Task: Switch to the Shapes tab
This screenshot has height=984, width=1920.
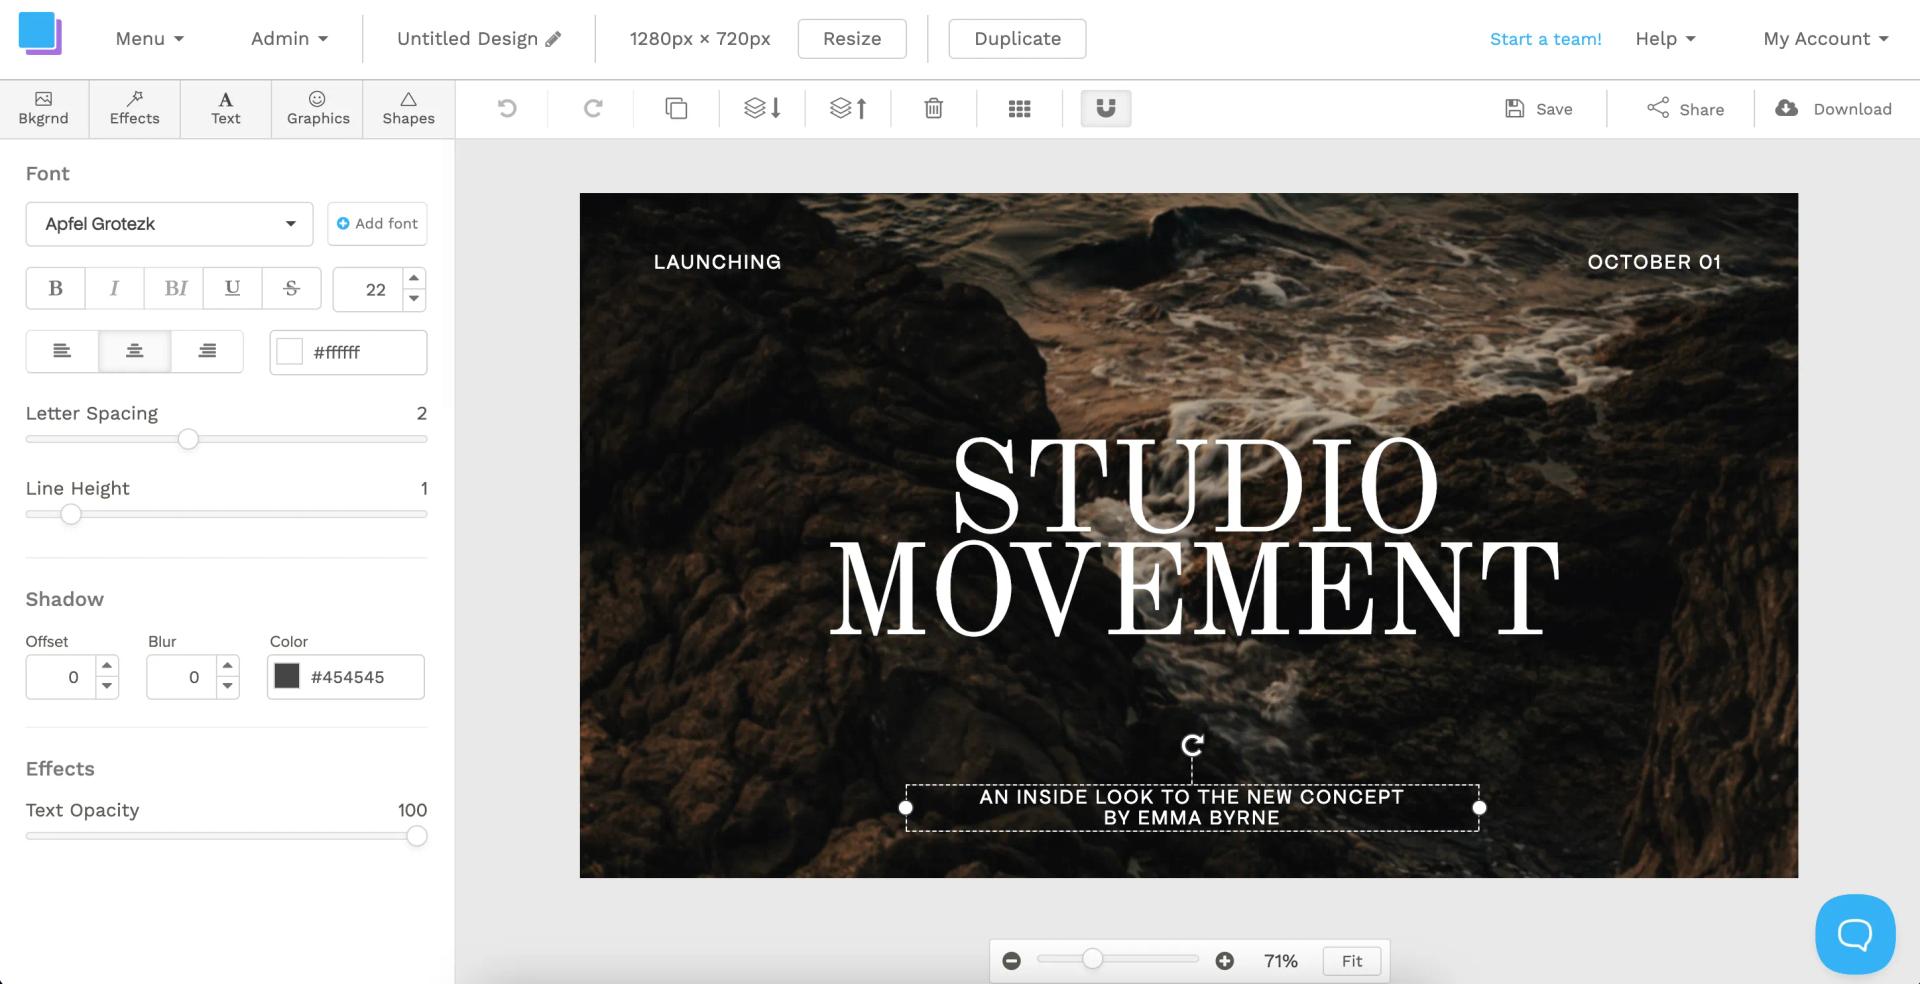Action: click(x=408, y=108)
